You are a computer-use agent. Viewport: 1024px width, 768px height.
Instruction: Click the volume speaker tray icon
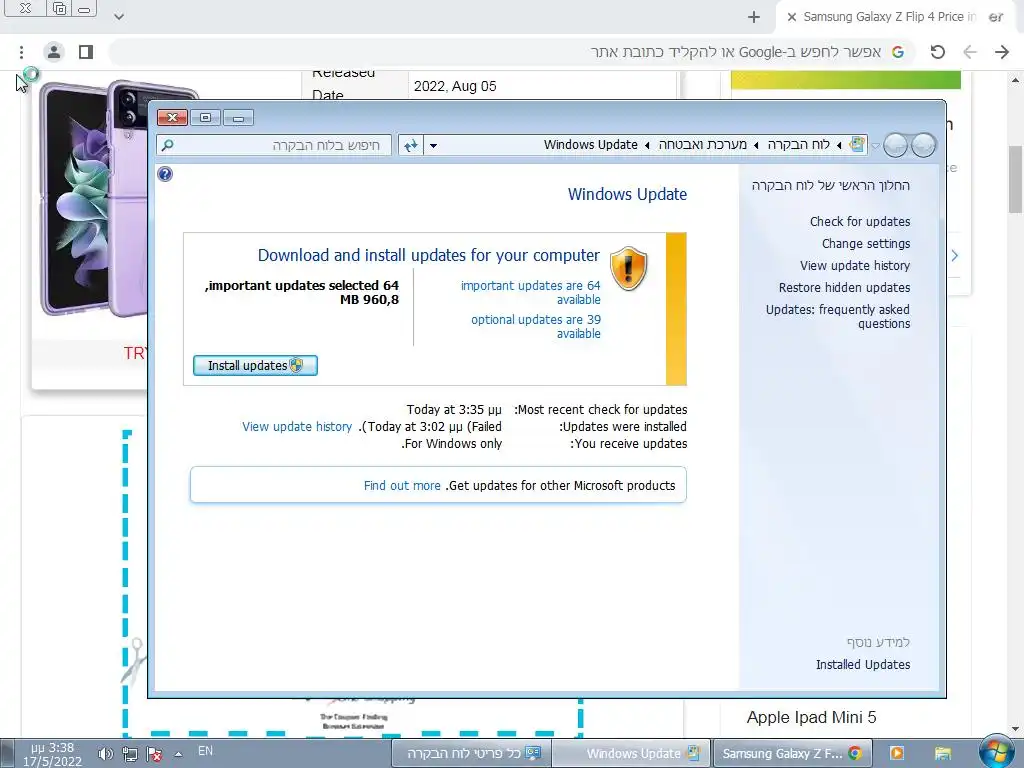pyautogui.click(x=105, y=754)
